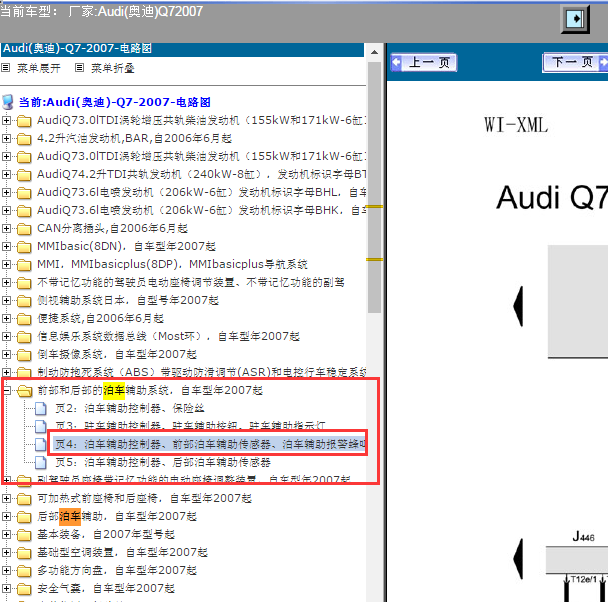Expand CAN分离插头 folder node

click(6, 228)
